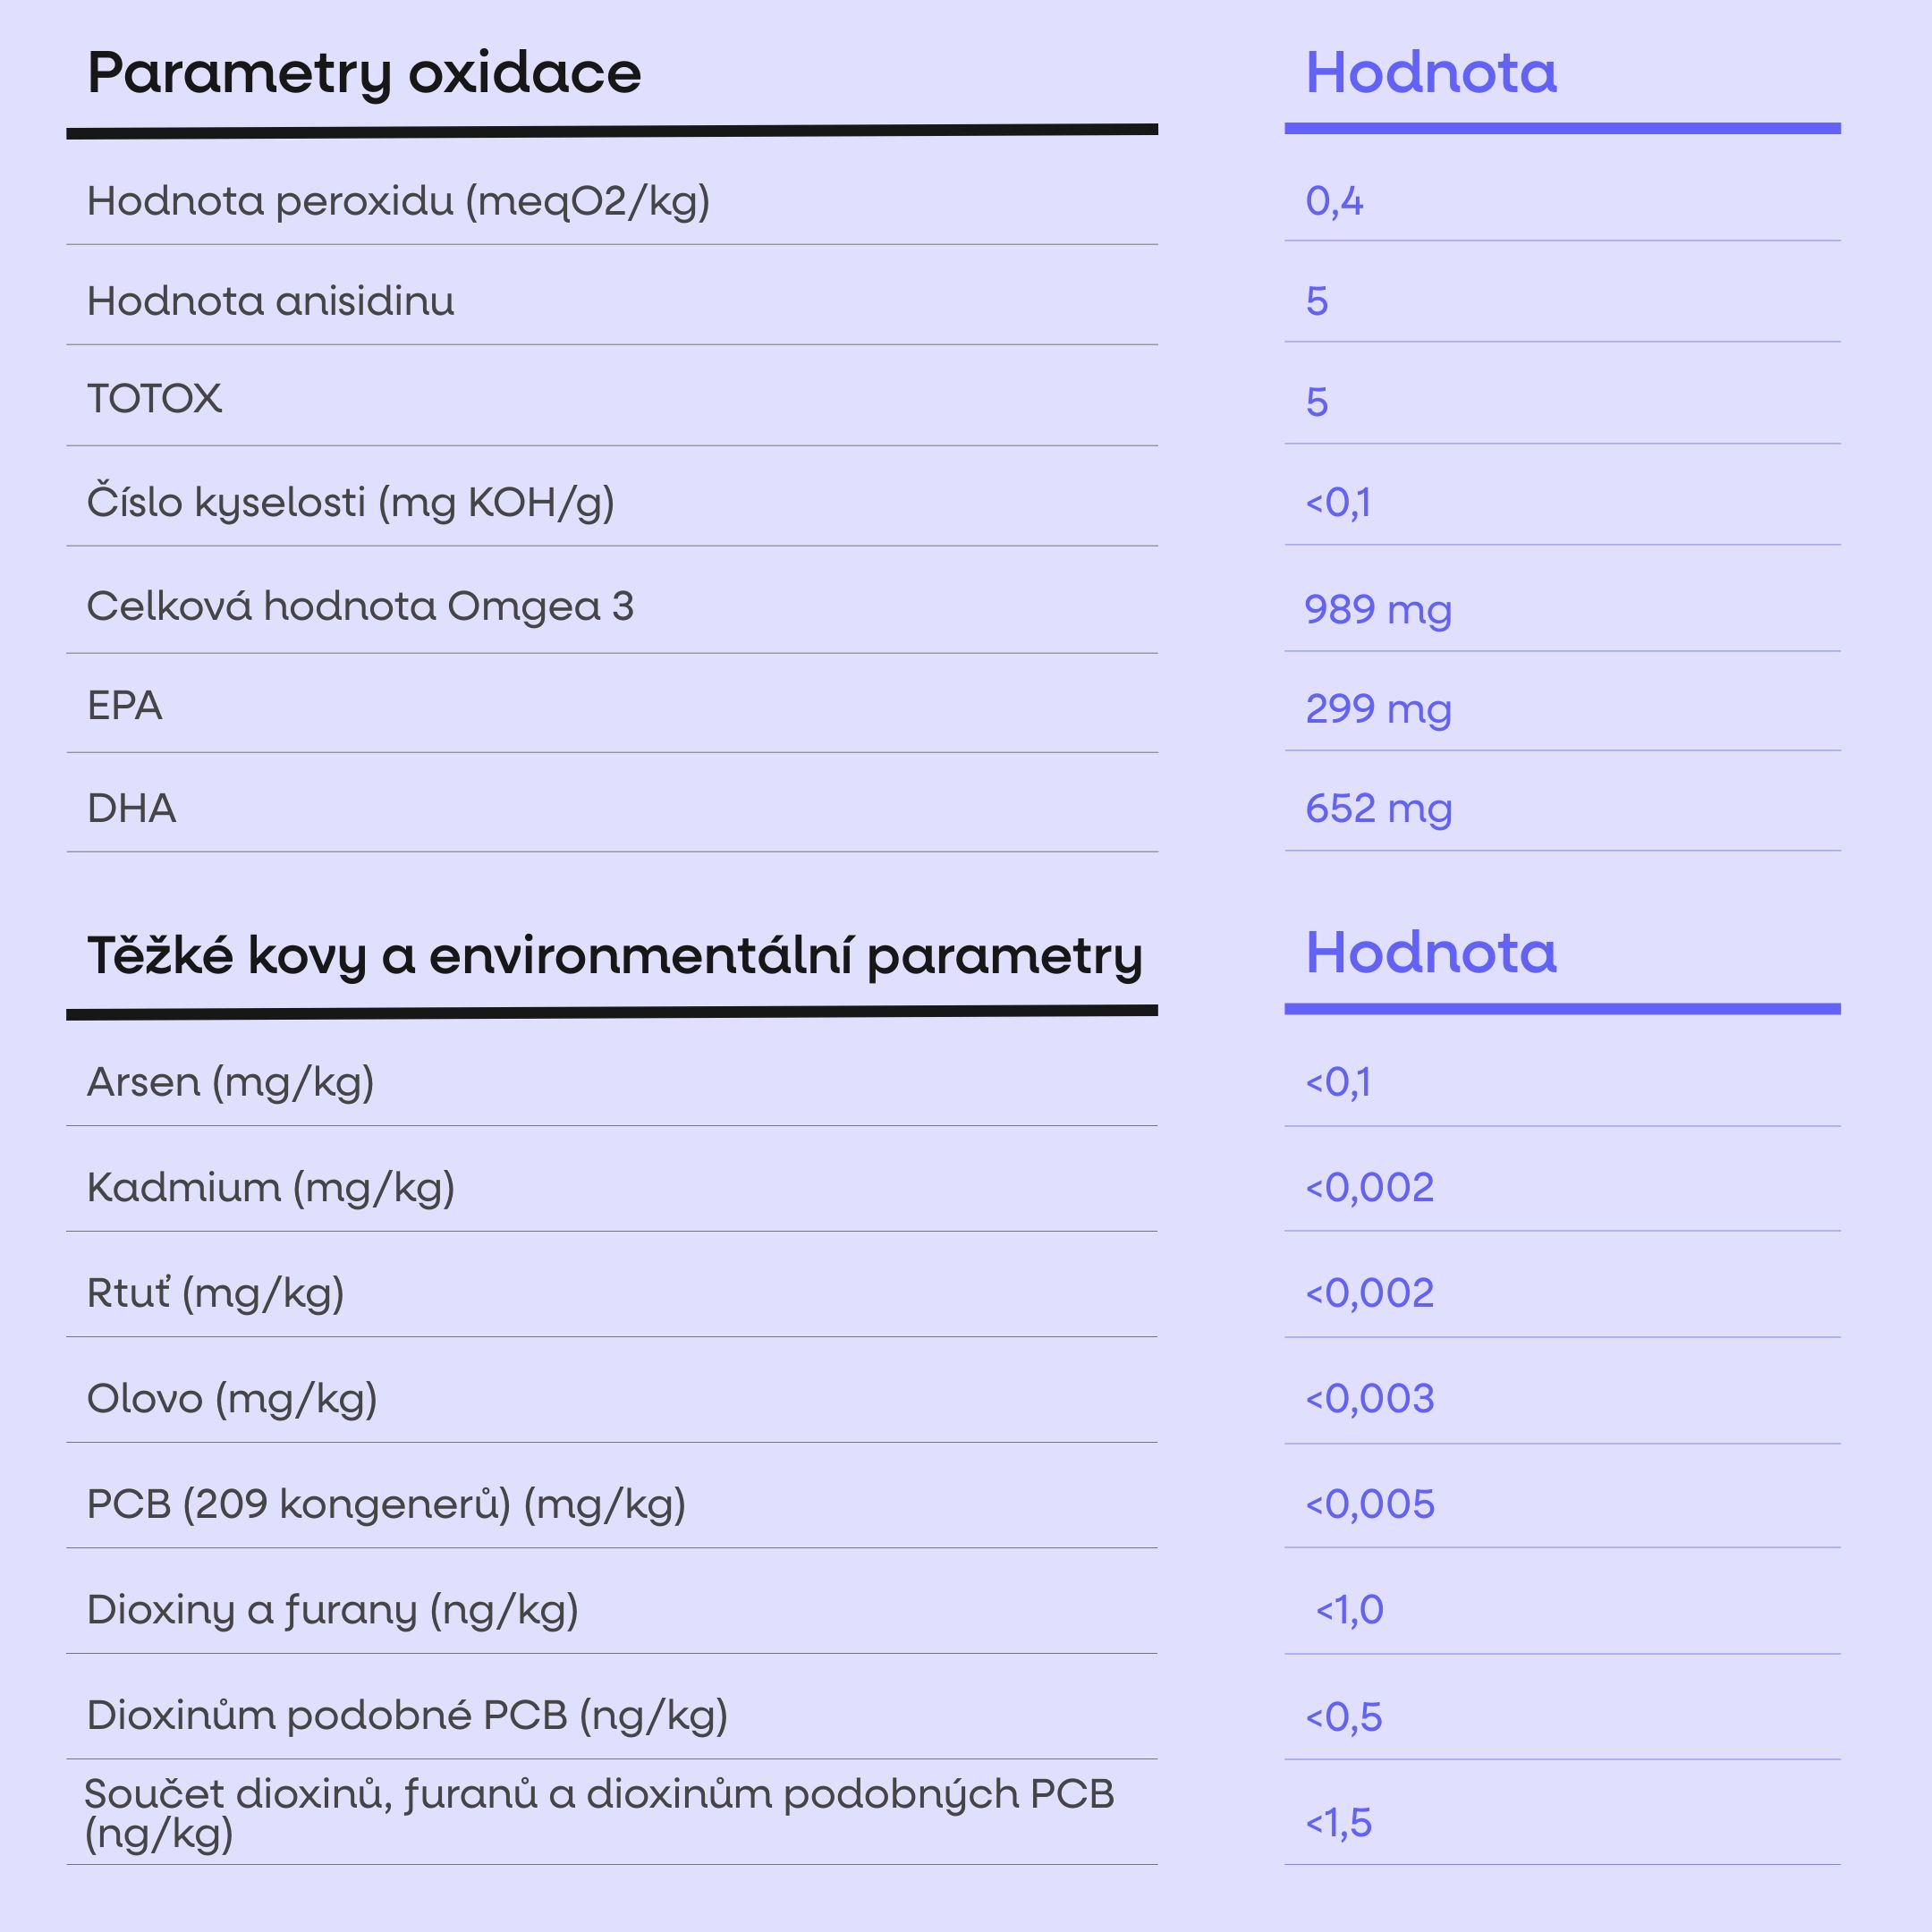This screenshot has height=1932, width=1932.
Task: Click 'Dioxiny a furany (ng/kg)' label
Action: (x=332, y=1610)
